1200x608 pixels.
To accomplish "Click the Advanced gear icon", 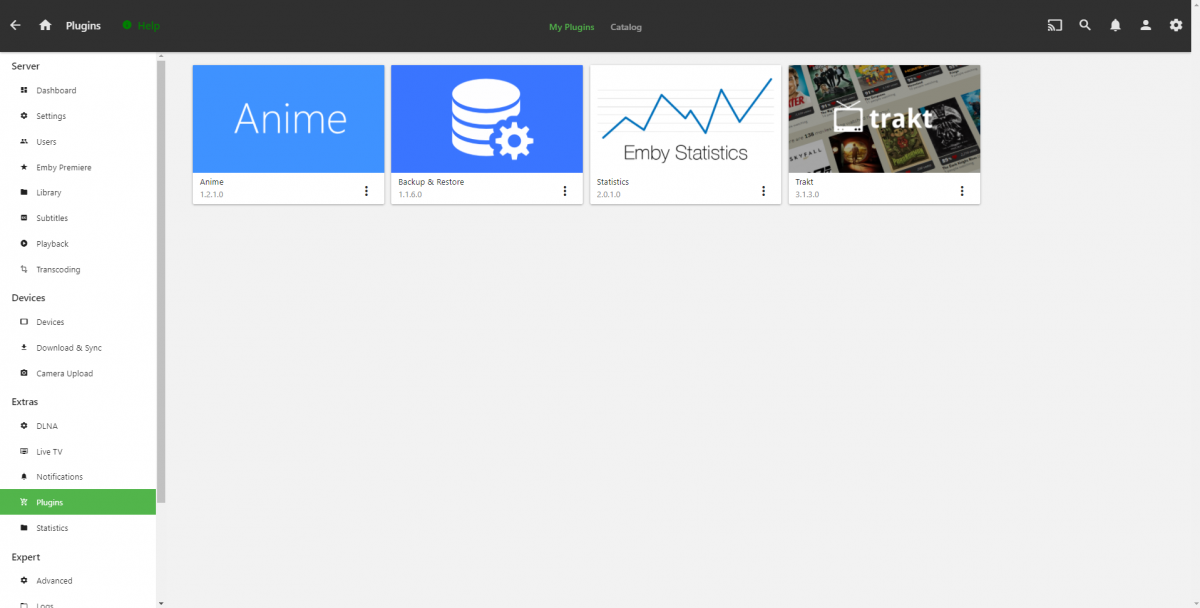I will [24, 581].
